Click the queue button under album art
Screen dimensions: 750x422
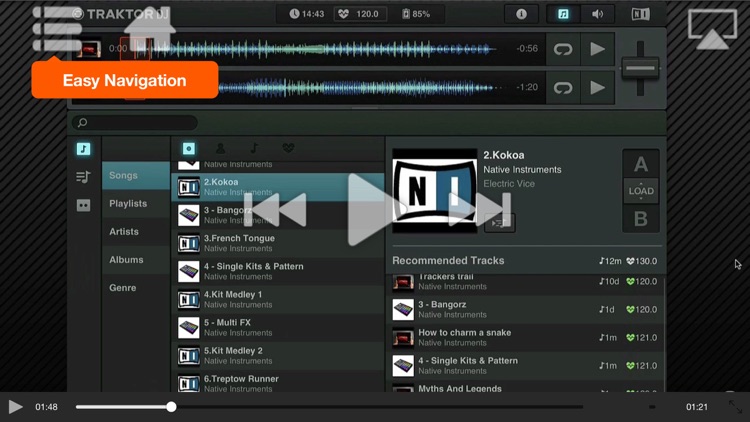pos(500,222)
